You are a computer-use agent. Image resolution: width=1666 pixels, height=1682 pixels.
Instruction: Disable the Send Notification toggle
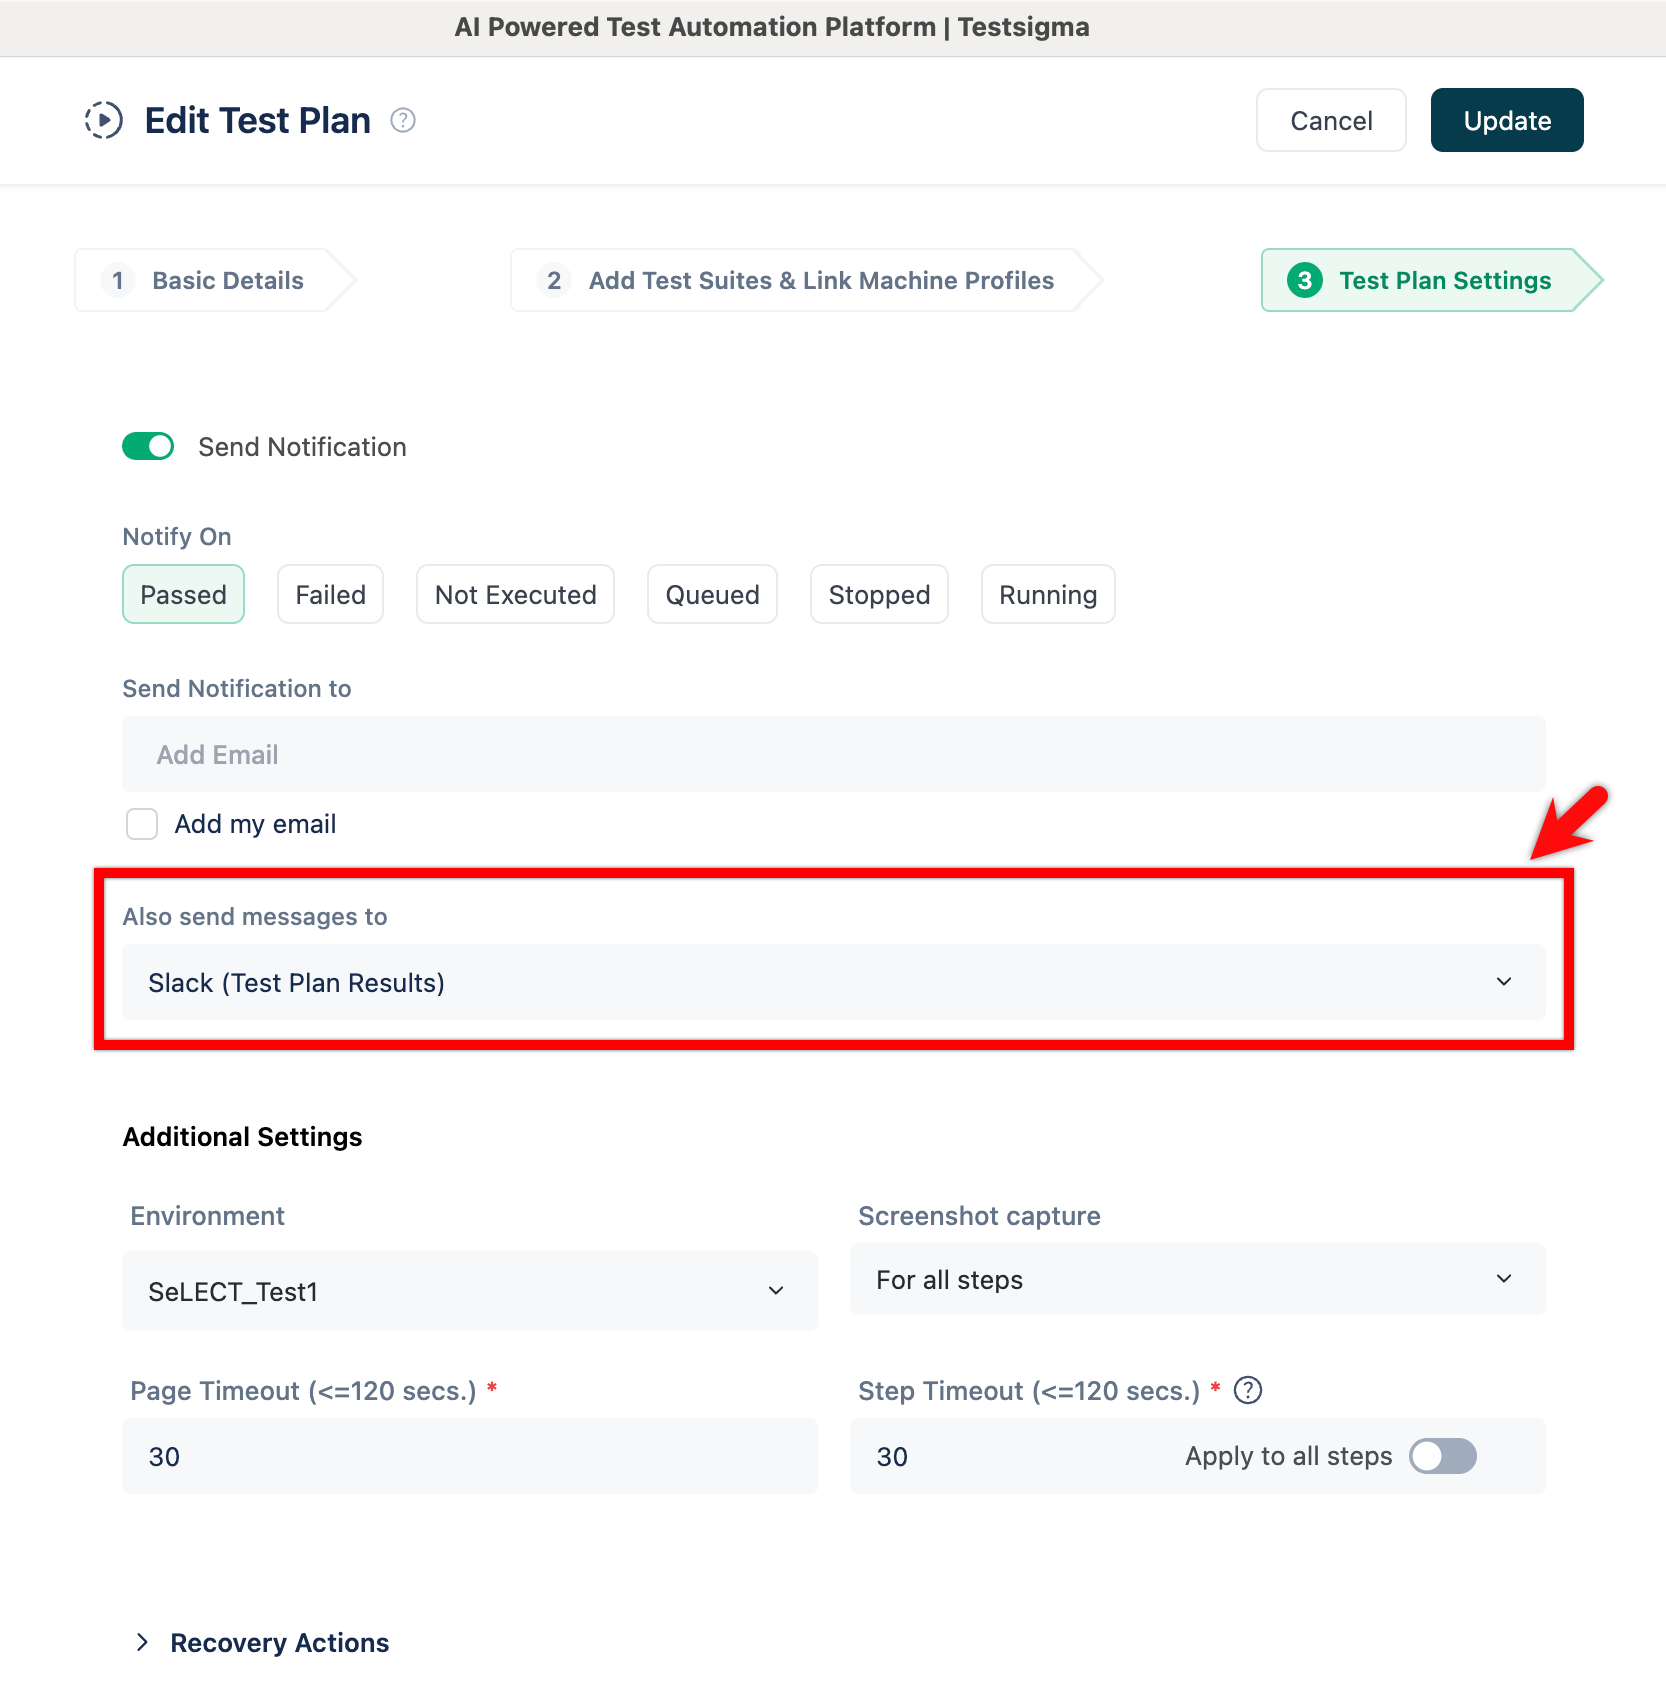(x=147, y=446)
